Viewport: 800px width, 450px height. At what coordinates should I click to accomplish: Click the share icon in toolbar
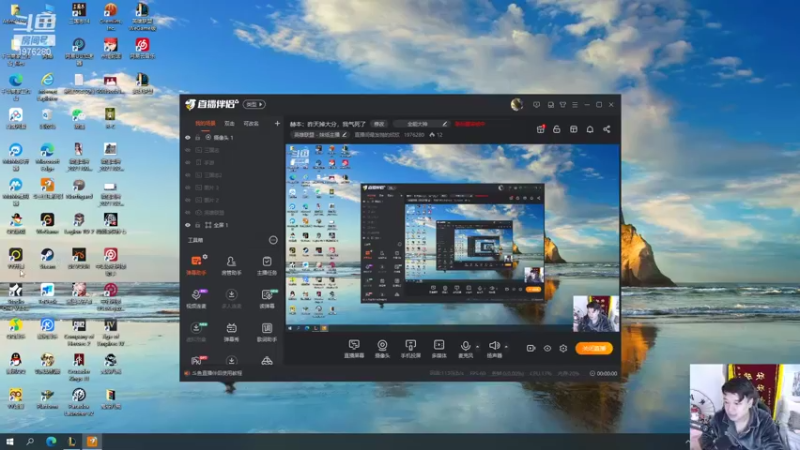607,129
